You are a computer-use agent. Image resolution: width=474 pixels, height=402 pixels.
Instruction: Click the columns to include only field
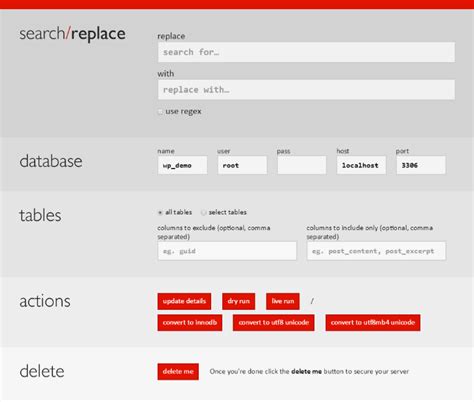click(376, 251)
